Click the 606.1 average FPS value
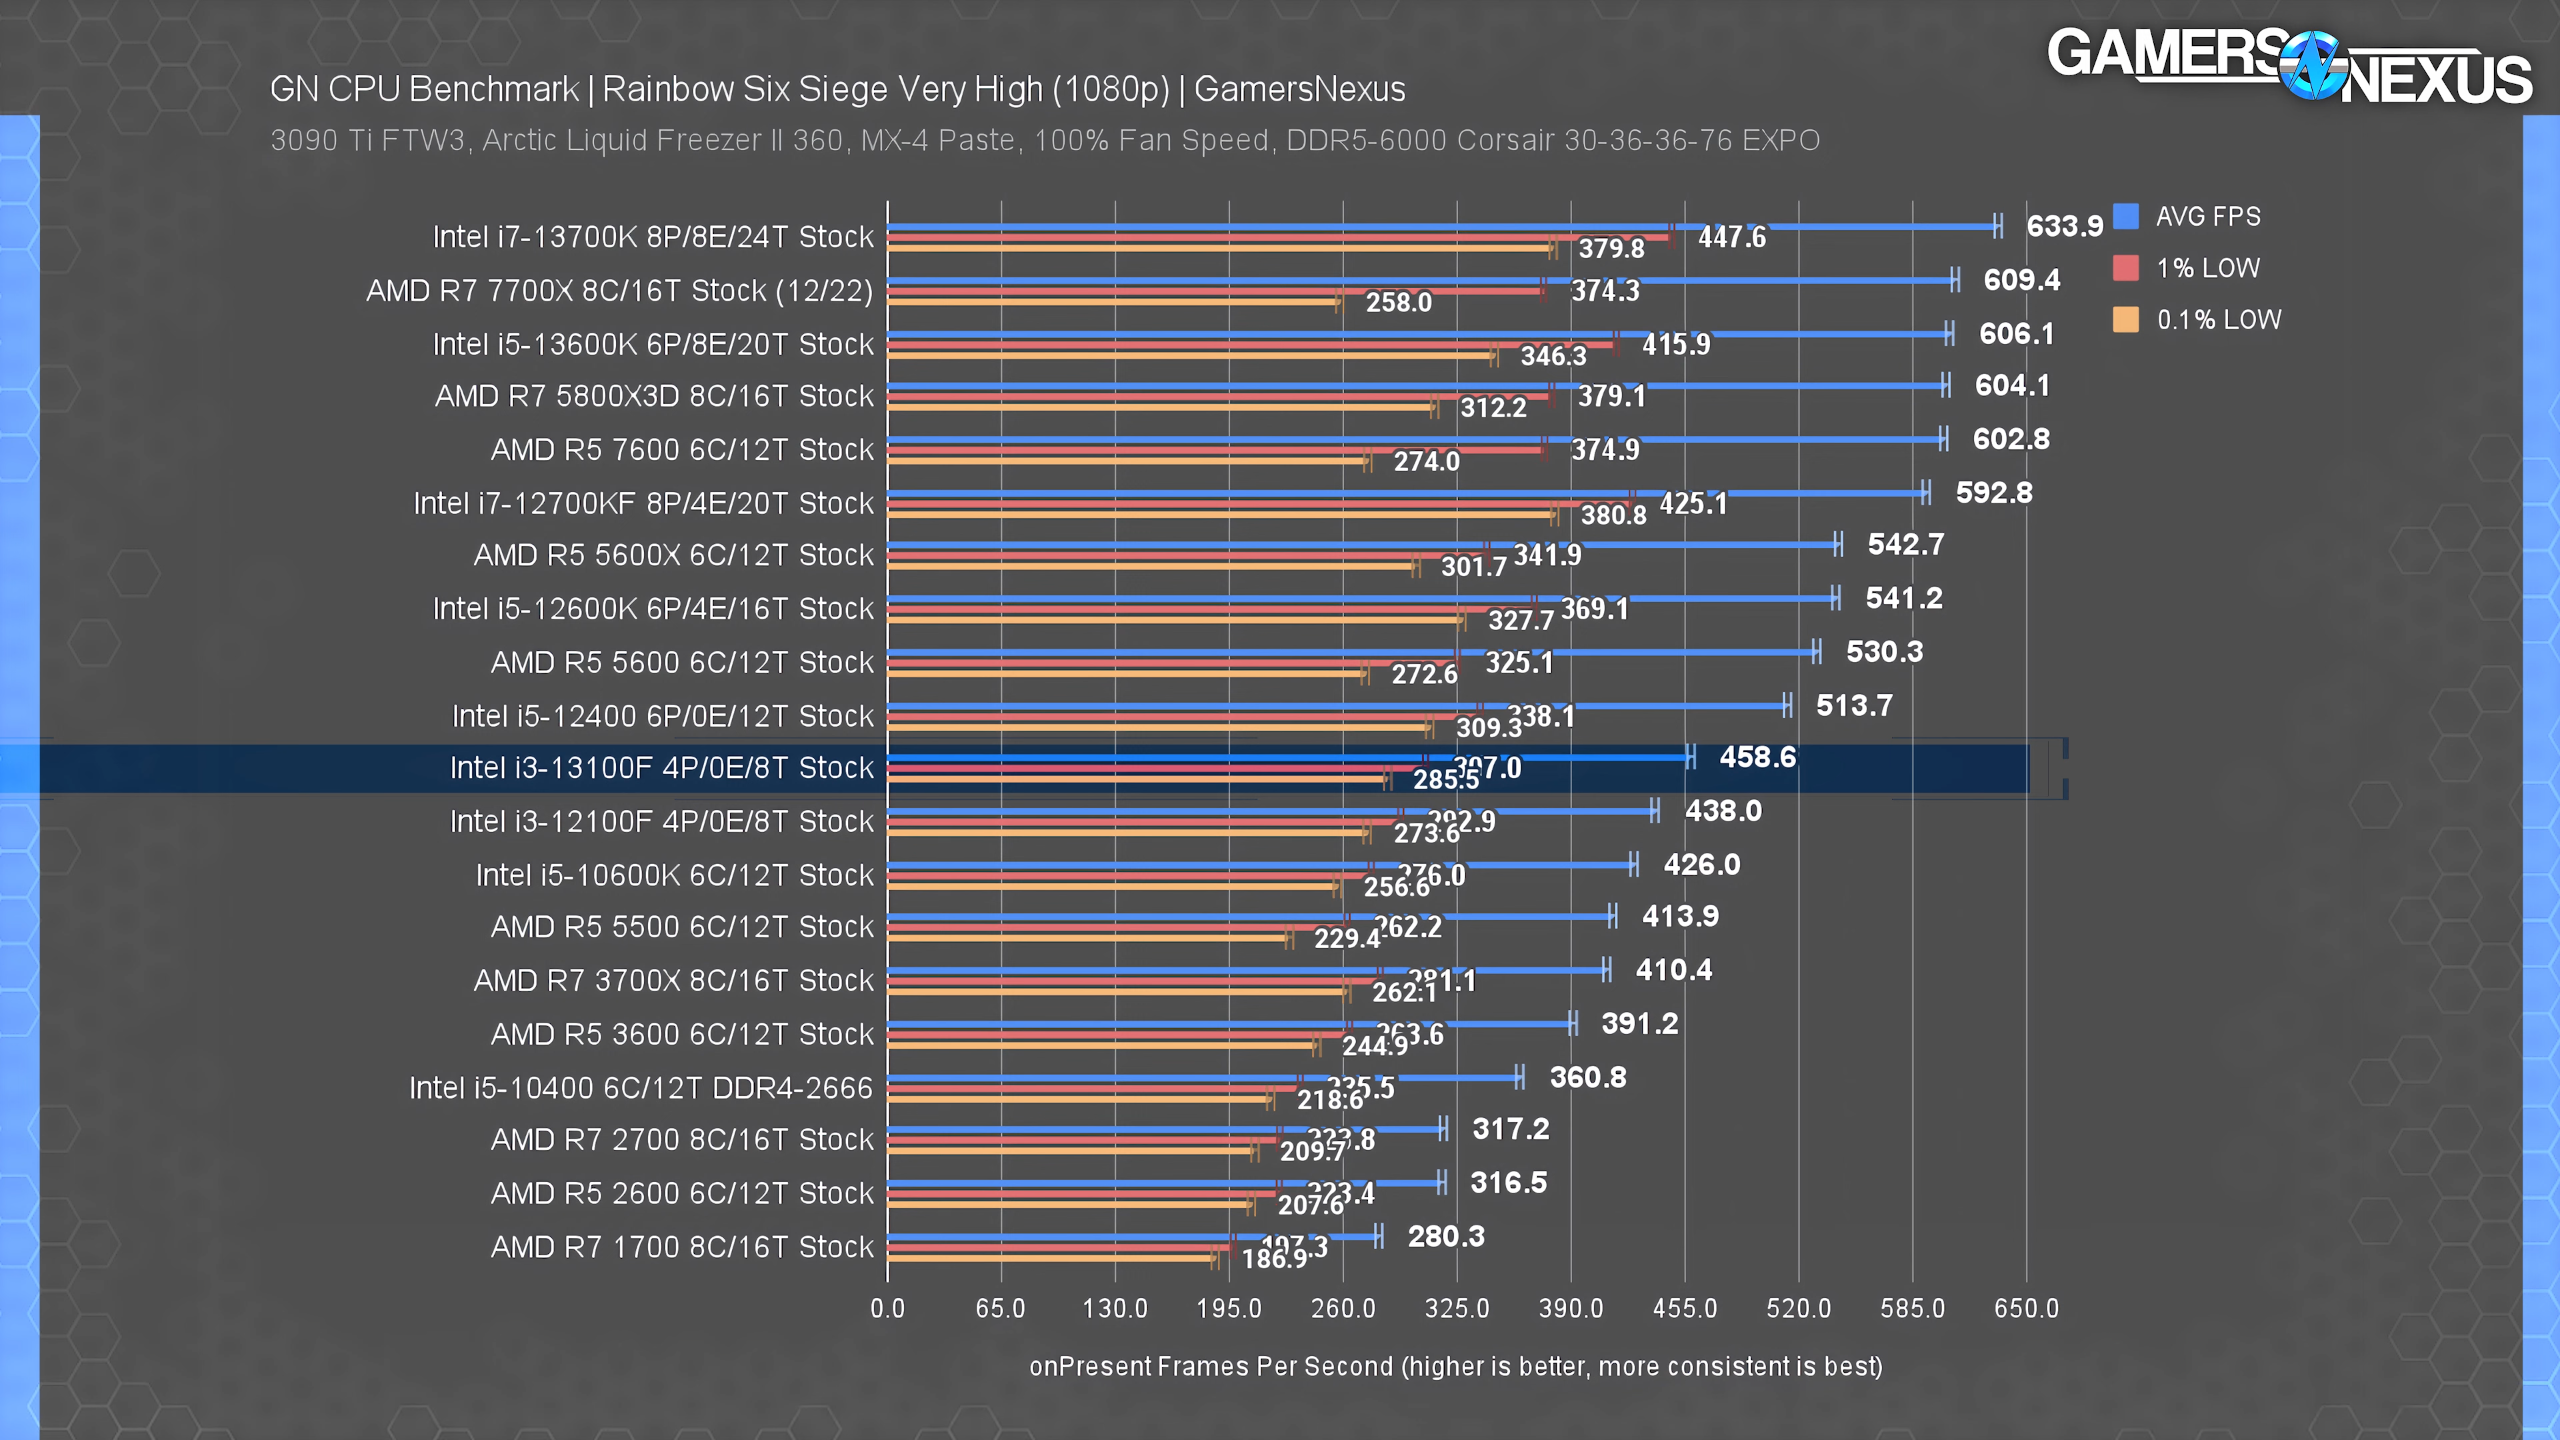This screenshot has width=2560, height=1440. pos(2016,334)
